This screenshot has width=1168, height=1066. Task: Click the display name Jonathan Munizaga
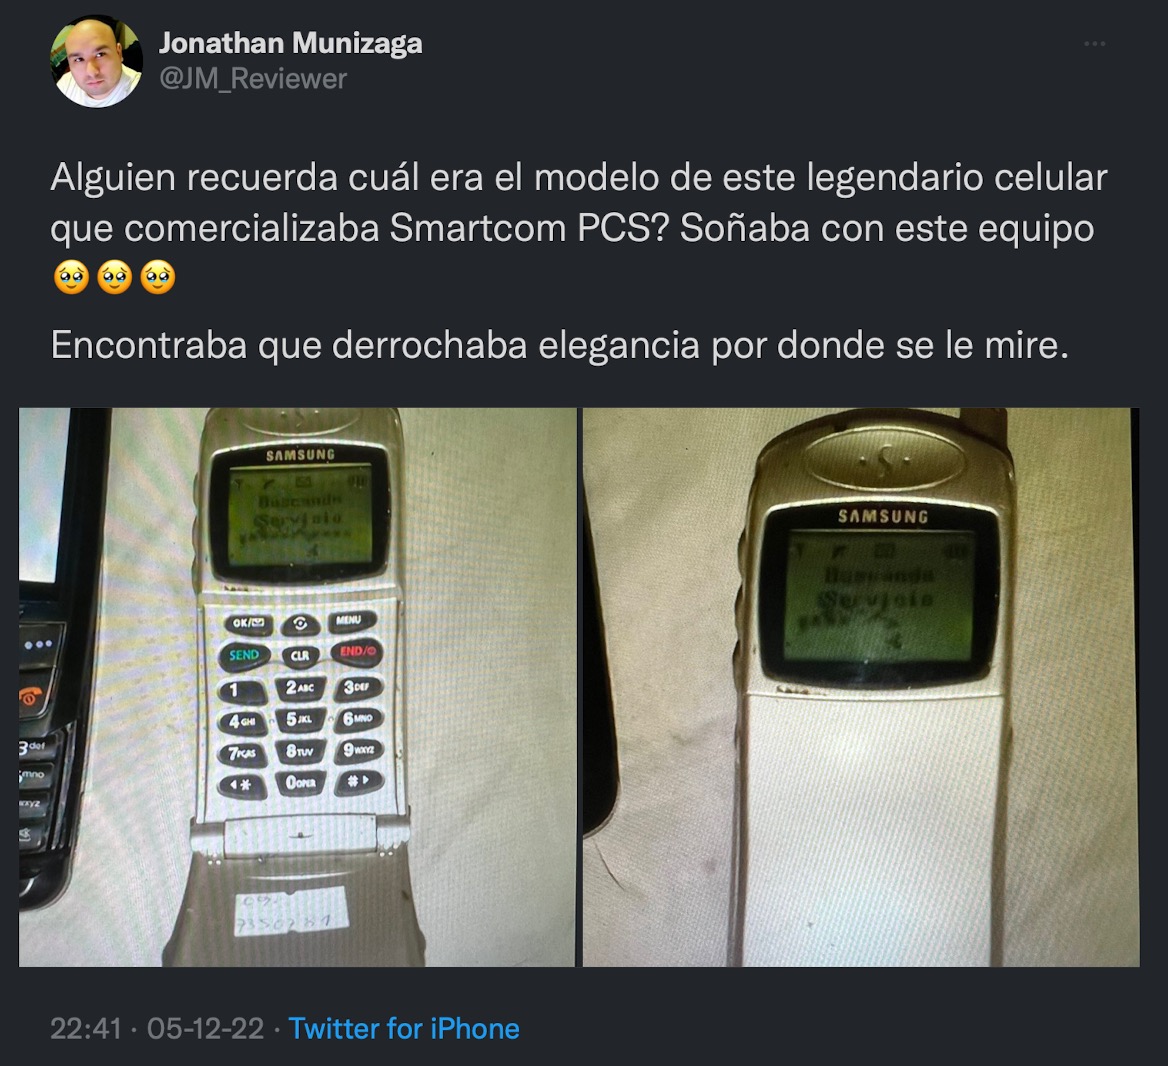(x=291, y=43)
